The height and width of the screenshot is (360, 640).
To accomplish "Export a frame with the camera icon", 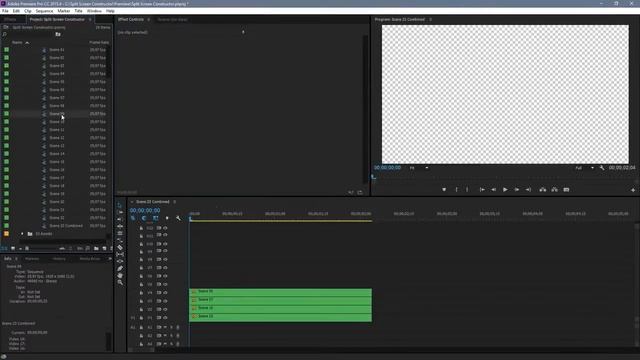I will point(566,190).
